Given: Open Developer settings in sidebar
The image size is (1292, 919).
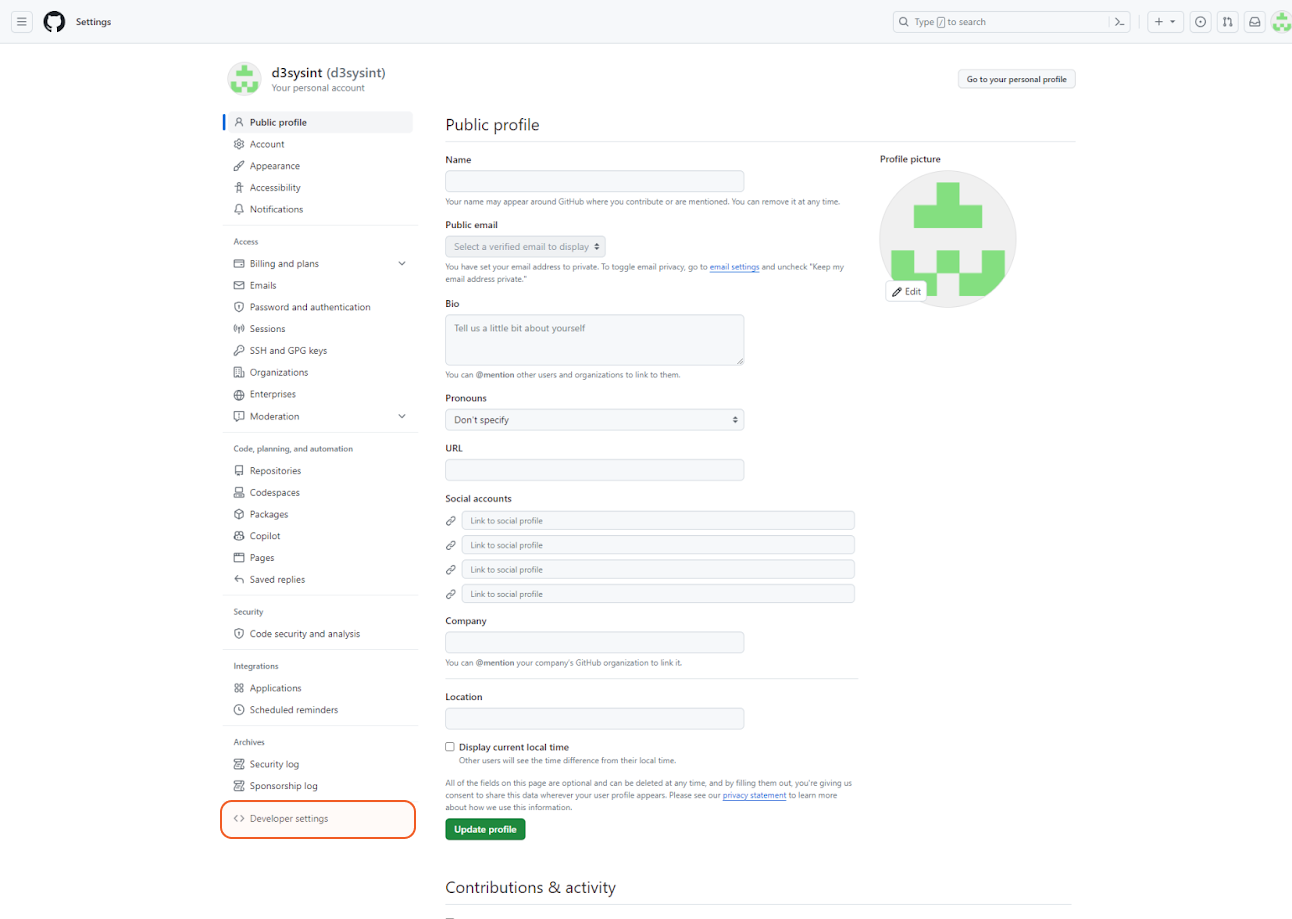Looking at the screenshot, I should (x=288, y=819).
